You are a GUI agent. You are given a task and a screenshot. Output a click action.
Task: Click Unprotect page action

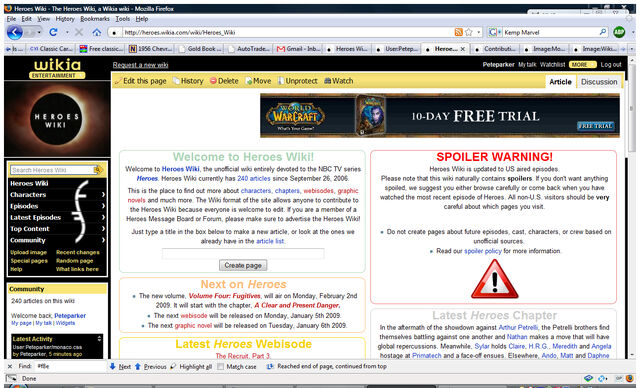pos(298,81)
